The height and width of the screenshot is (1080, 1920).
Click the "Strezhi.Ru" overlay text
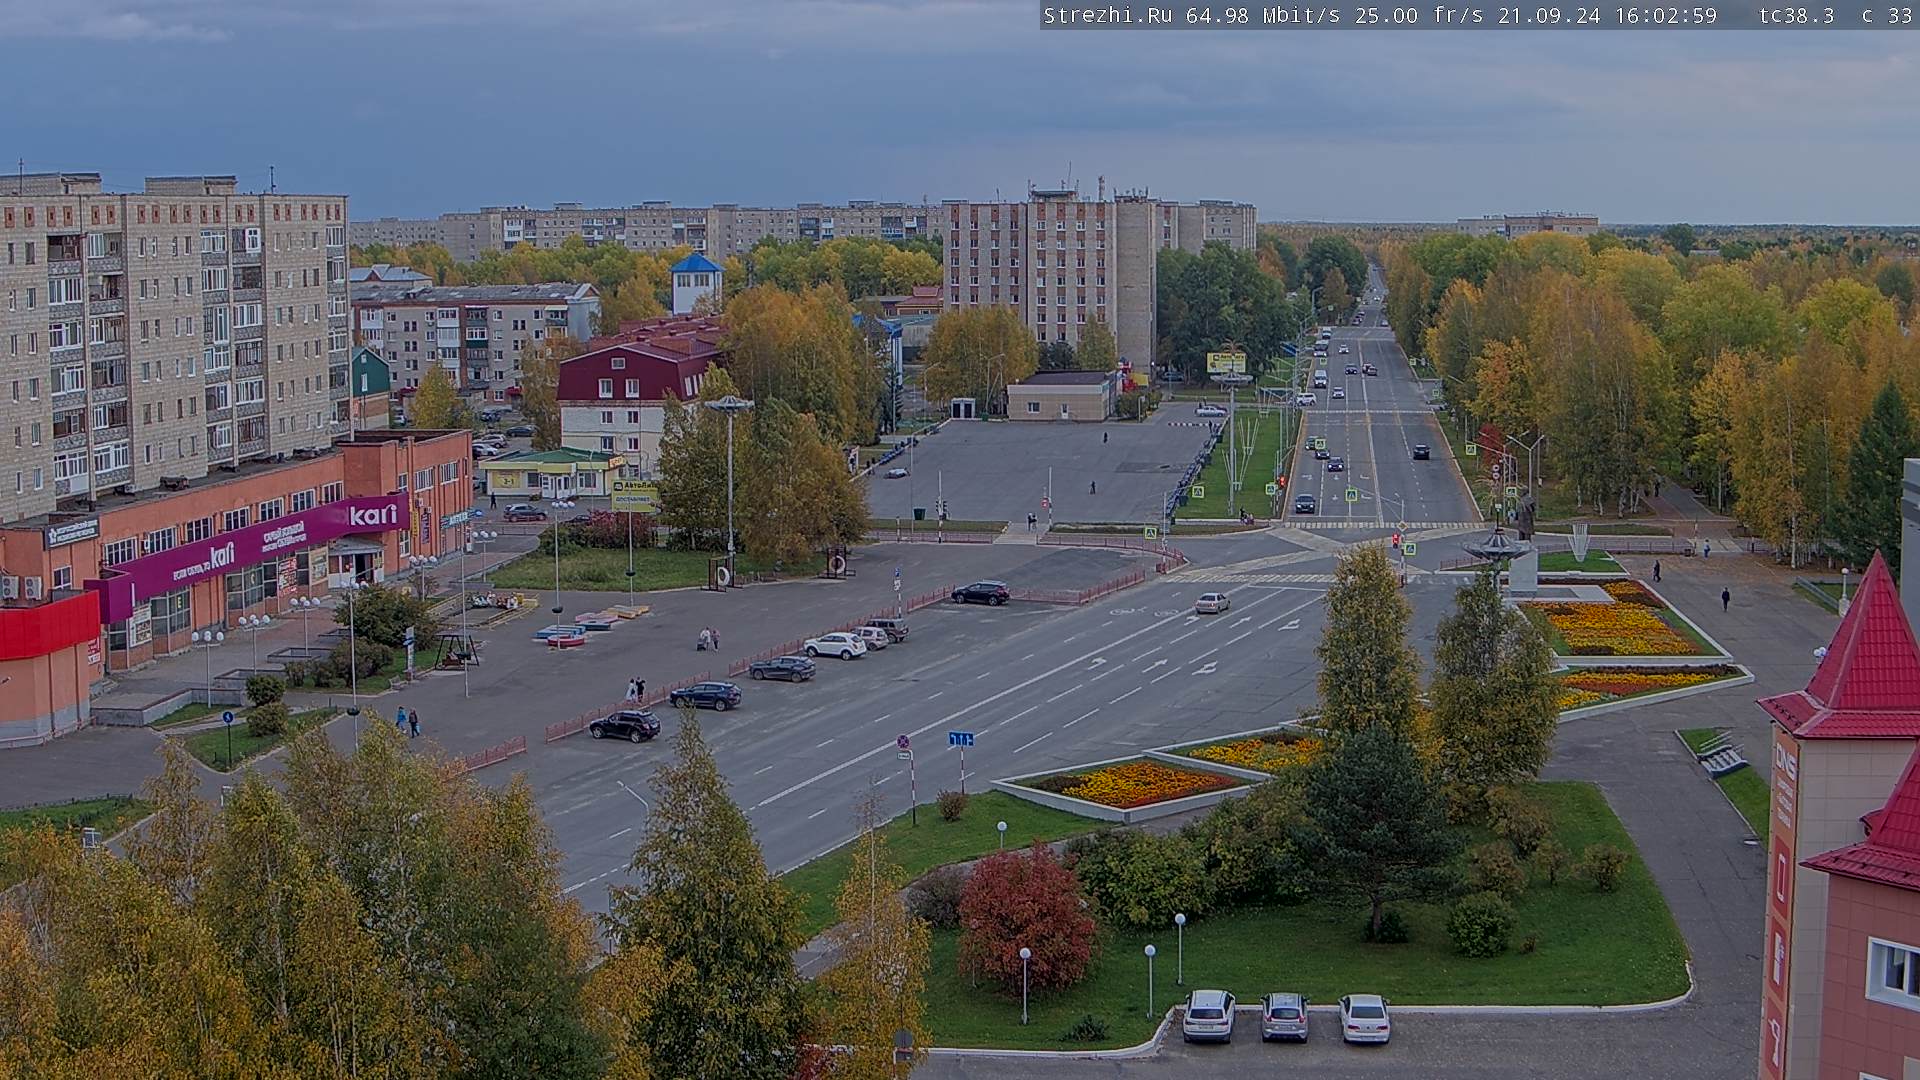(1108, 15)
